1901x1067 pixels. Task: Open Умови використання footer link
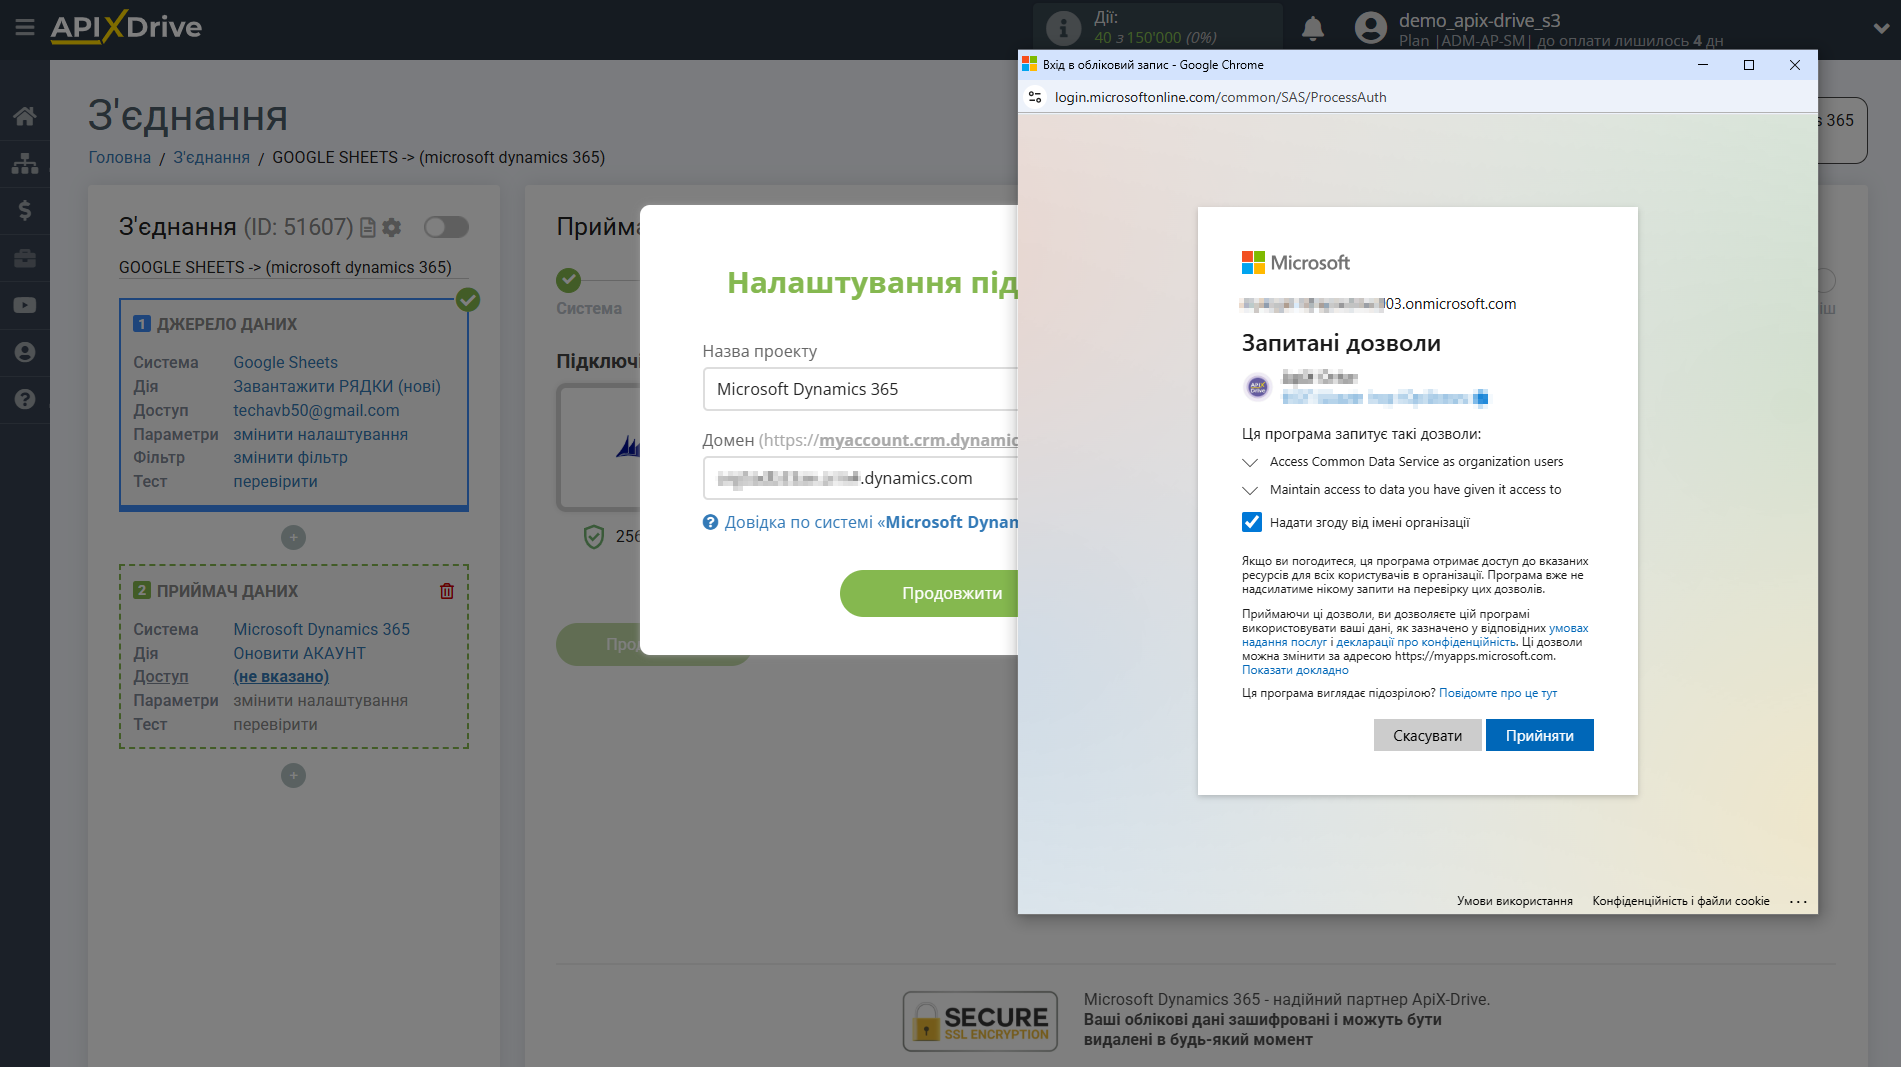click(x=1514, y=901)
